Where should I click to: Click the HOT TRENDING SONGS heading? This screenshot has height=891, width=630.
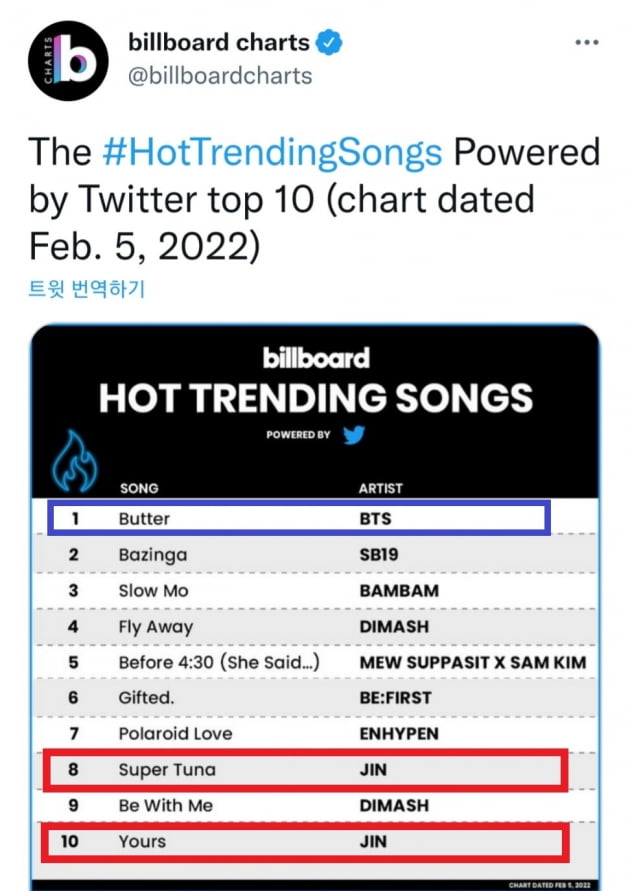316,397
